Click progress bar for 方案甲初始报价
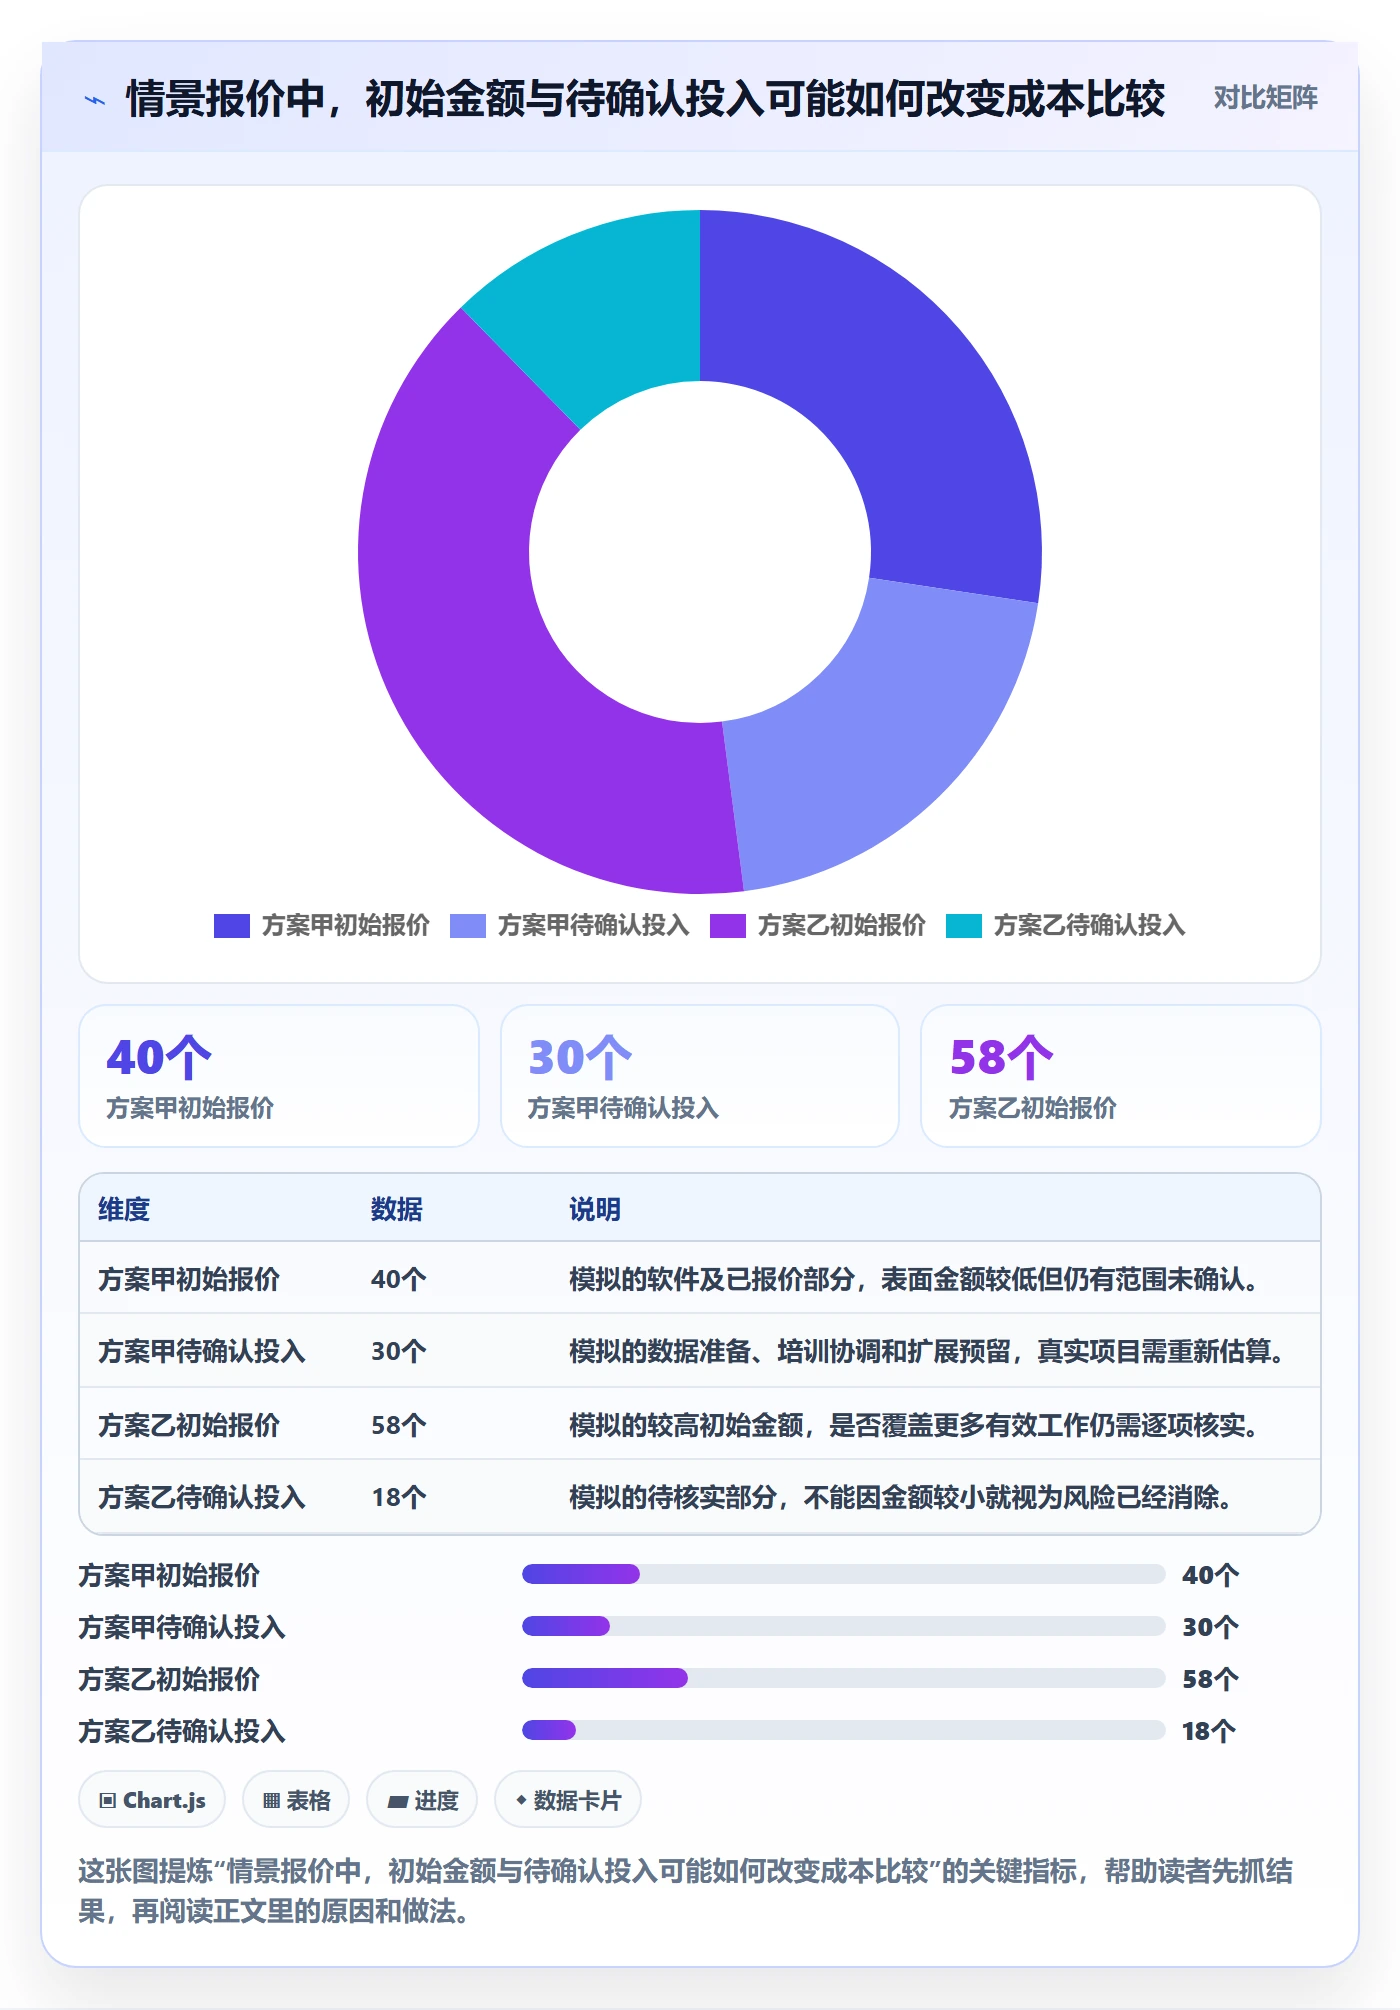The image size is (1400, 2010). tap(844, 1574)
